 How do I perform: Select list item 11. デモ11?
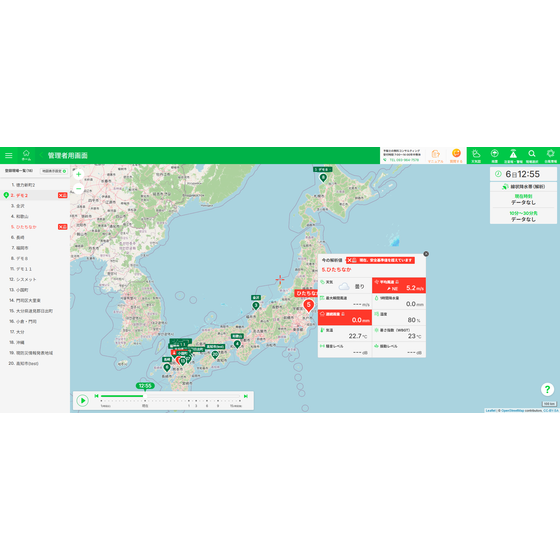(35, 269)
